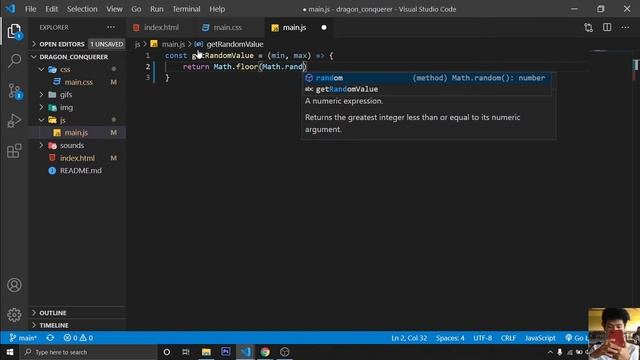Click the Go Live status bar button
Screen dimensions: 640x360
click(576, 338)
